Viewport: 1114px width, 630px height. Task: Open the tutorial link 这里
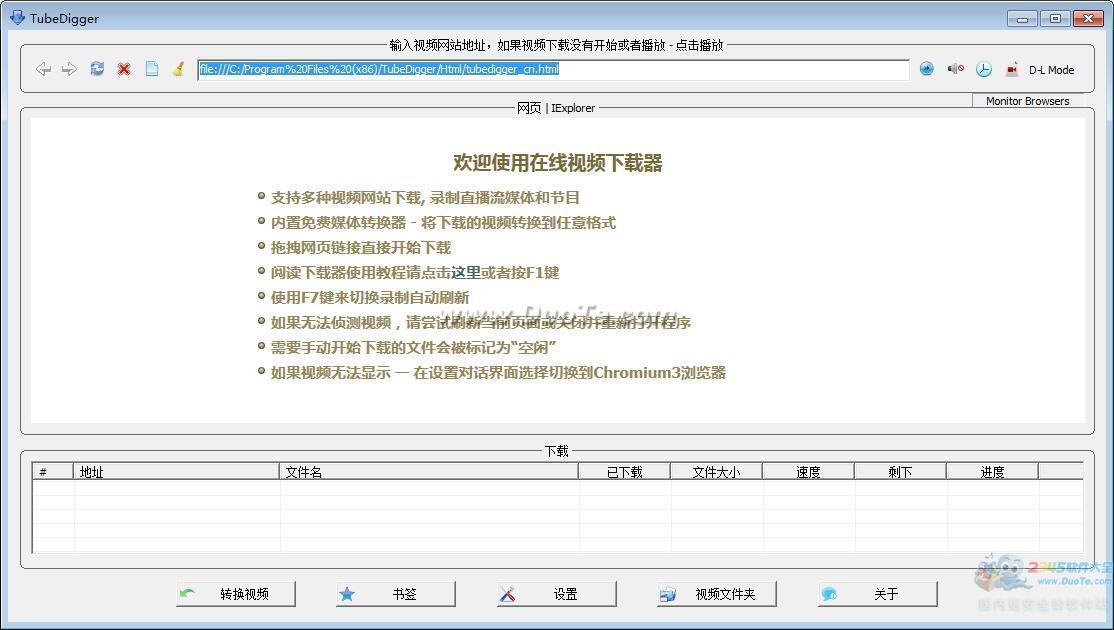coord(465,272)
